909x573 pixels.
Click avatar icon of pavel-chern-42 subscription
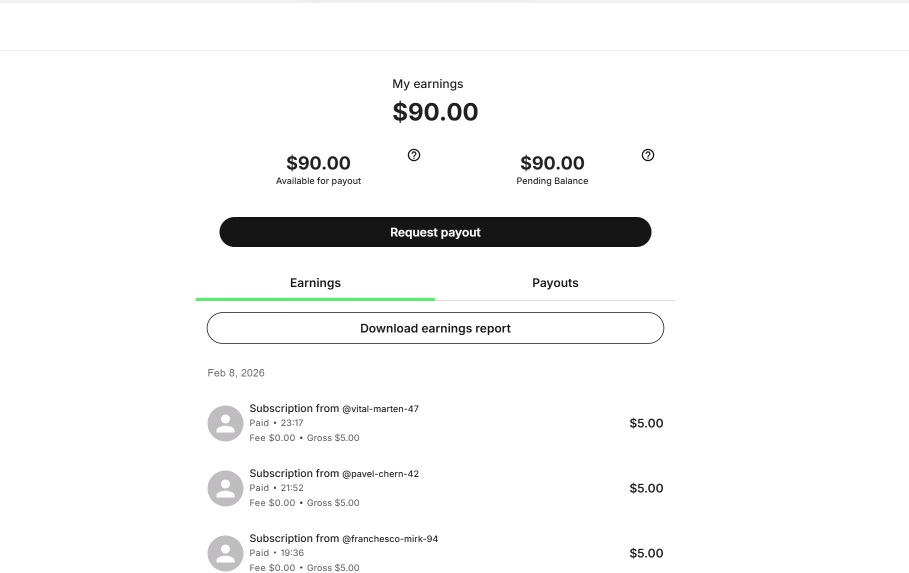pos(226,488)
